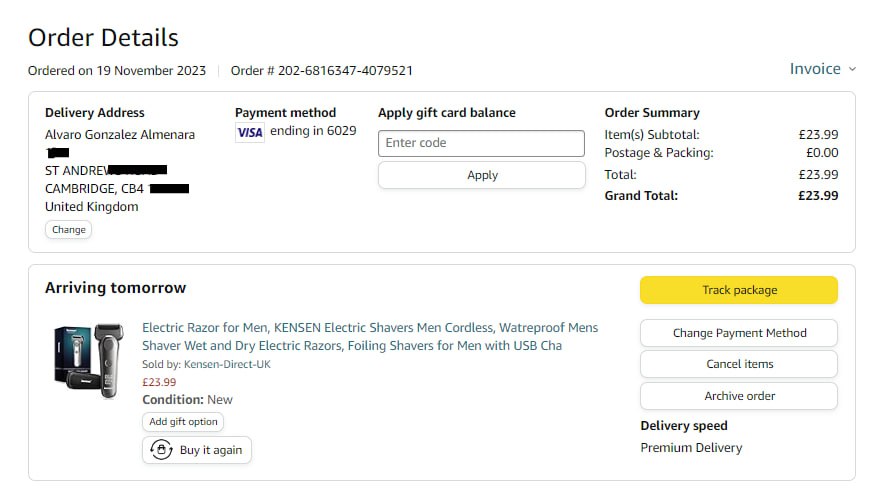The image size is (878, 497).
Task: Click the Buy it again button
Action: tap(197, 450)
